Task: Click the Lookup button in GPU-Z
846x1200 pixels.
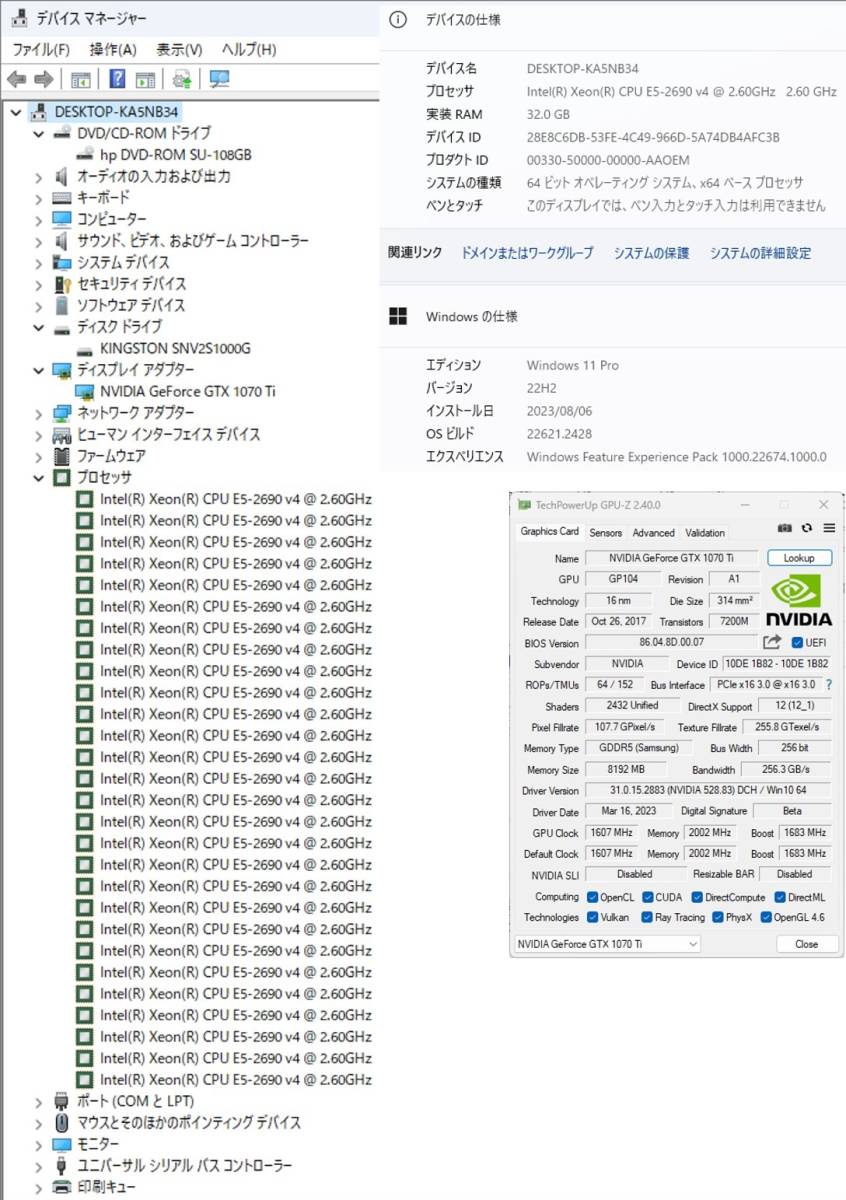Action: tap(799, 558)
